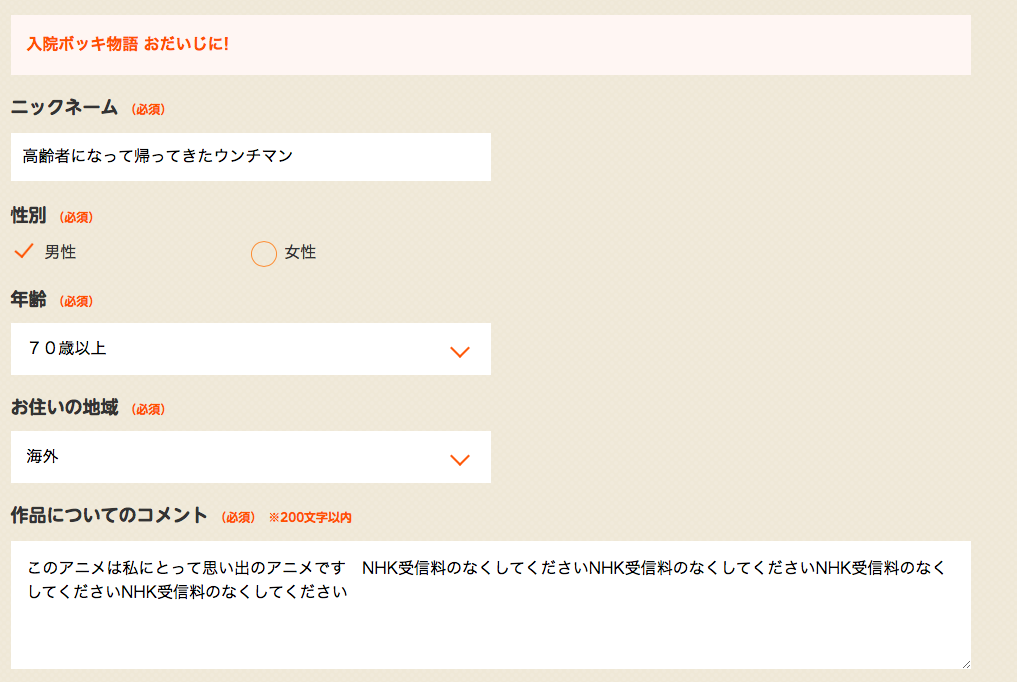Screen dimensions: 1017x682
Task: Click the 作品についてのコメント label
Action: click(109, 515)
